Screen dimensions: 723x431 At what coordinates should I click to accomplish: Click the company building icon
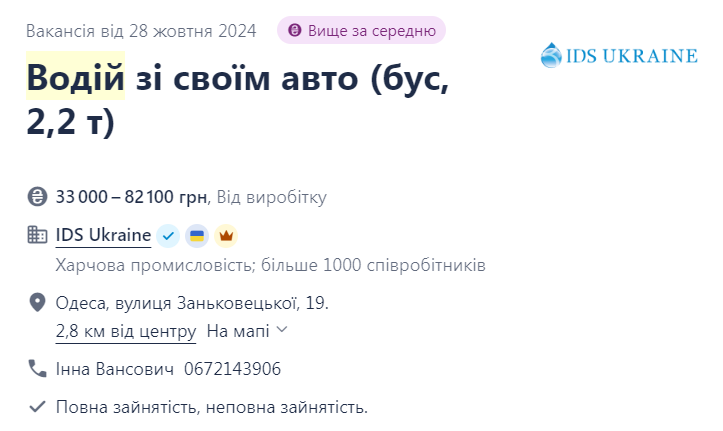pyautogui.click(x=37, y=235)
